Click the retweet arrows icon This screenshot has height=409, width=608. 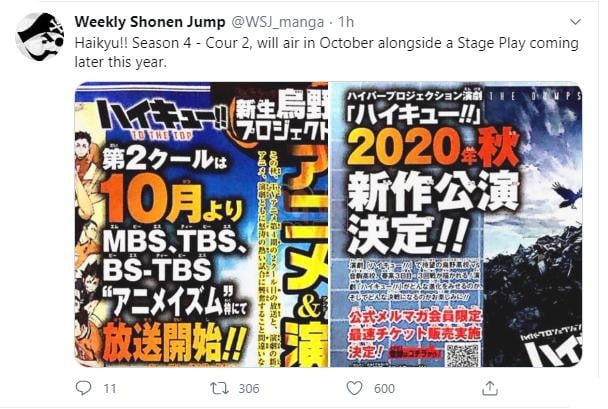point(219,388)
